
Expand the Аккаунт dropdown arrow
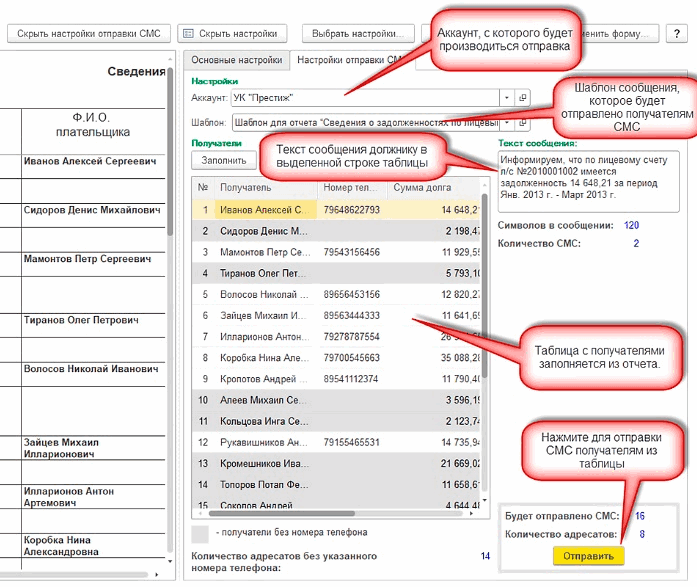(507, 98)
